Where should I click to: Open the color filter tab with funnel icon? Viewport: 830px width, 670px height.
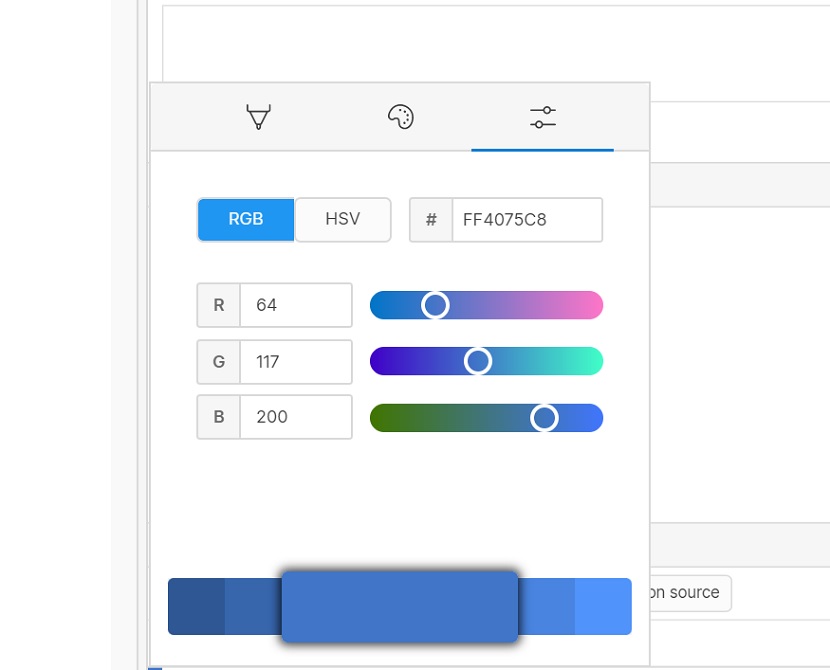point(258,118)
